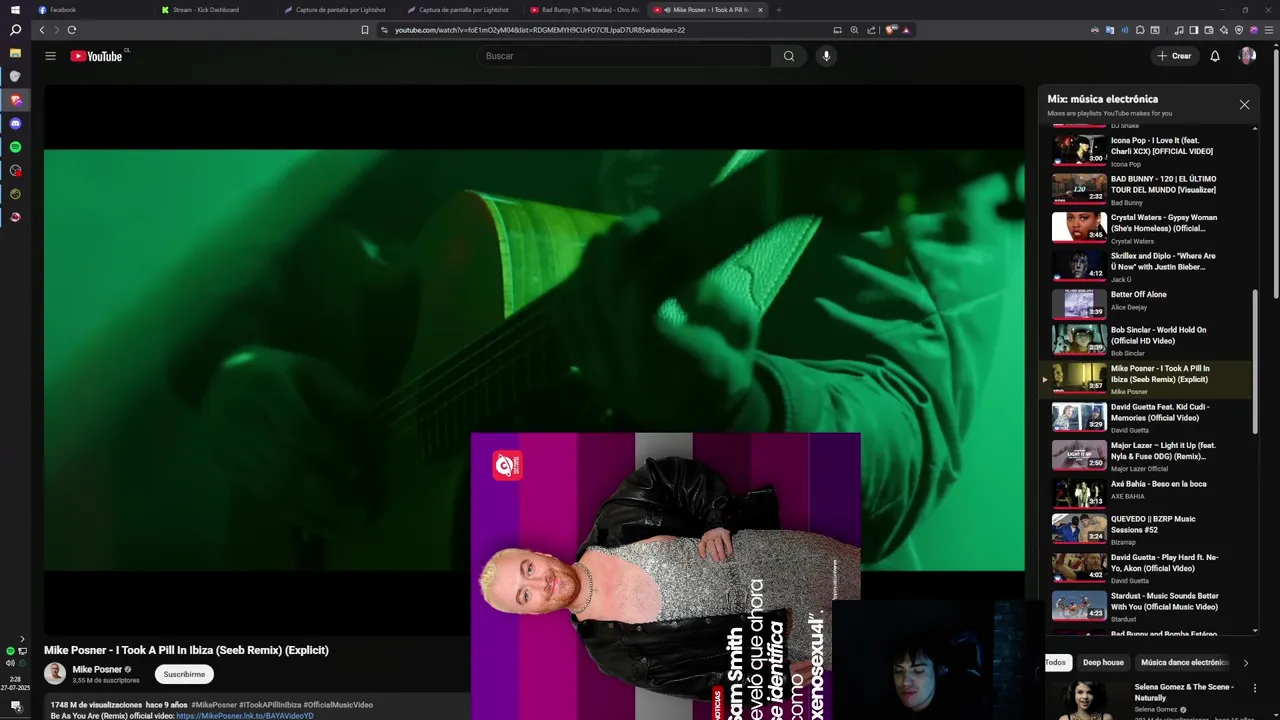Open a new browser tab
This screenshot has height=720, width=1280.
pyautogui.click(x=779, y=9)
